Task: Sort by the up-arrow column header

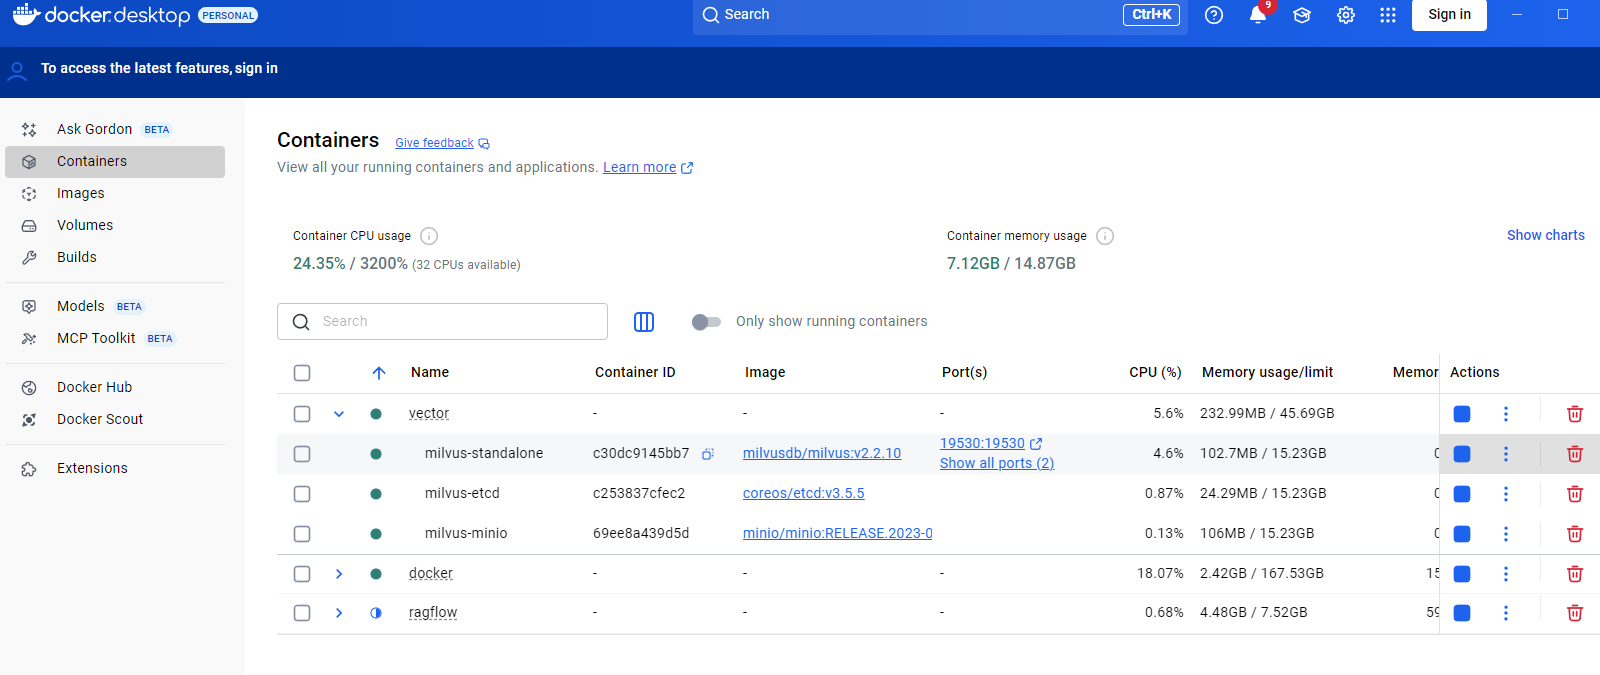Action: point(379,373)
